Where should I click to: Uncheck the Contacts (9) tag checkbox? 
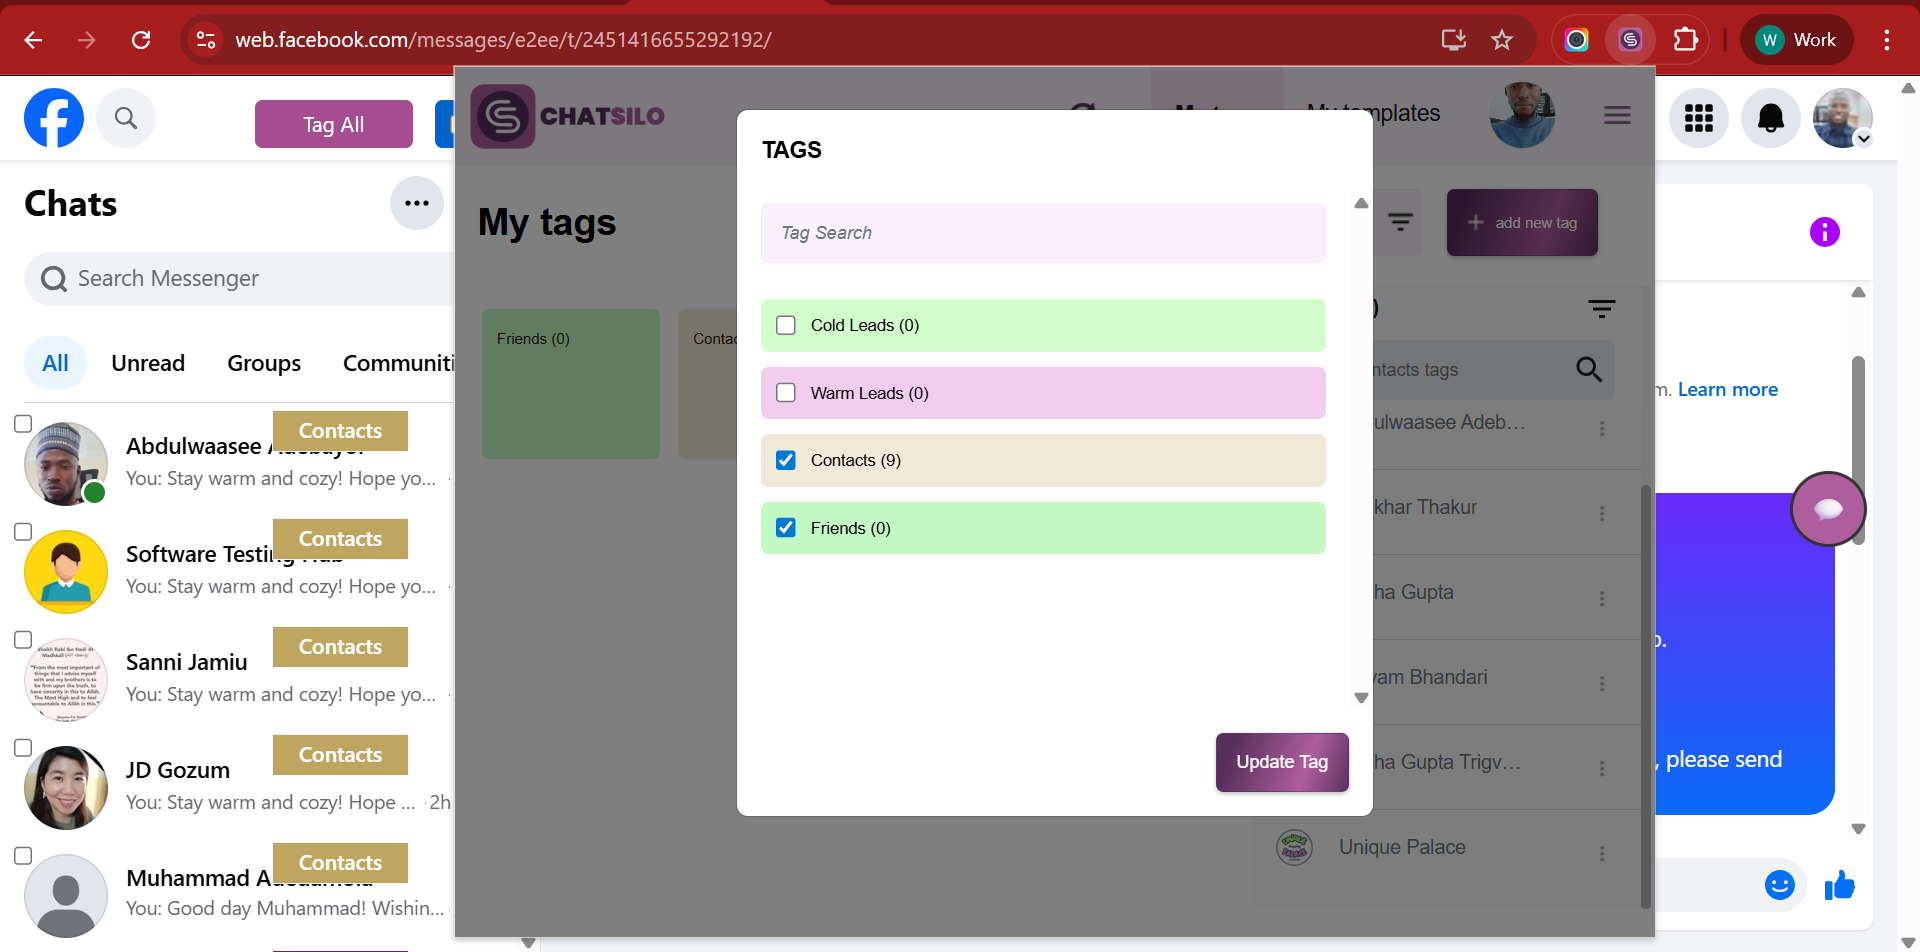(786, 460)
